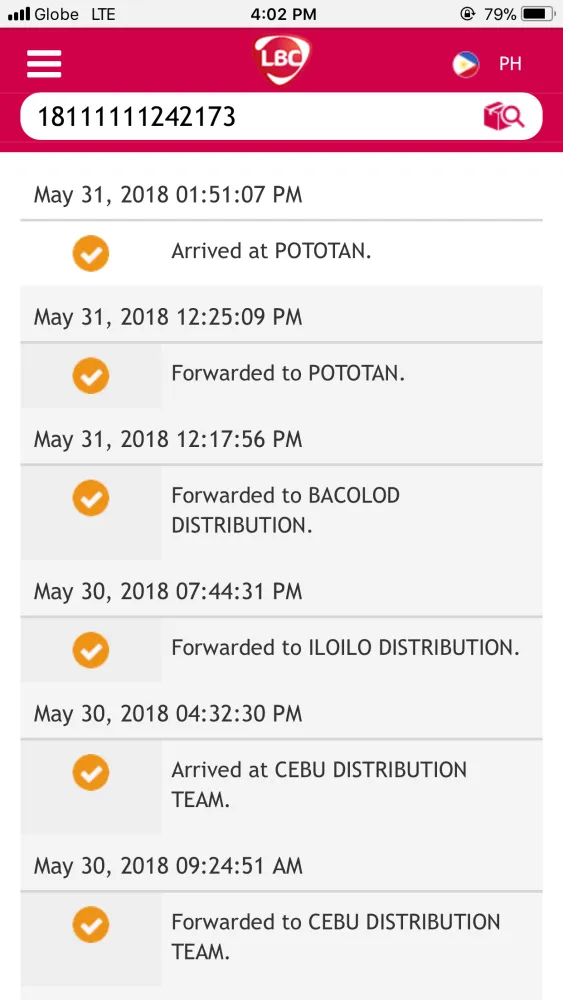Tap the May 30 04:32:30 PM timestamp

tap(168, 714)
